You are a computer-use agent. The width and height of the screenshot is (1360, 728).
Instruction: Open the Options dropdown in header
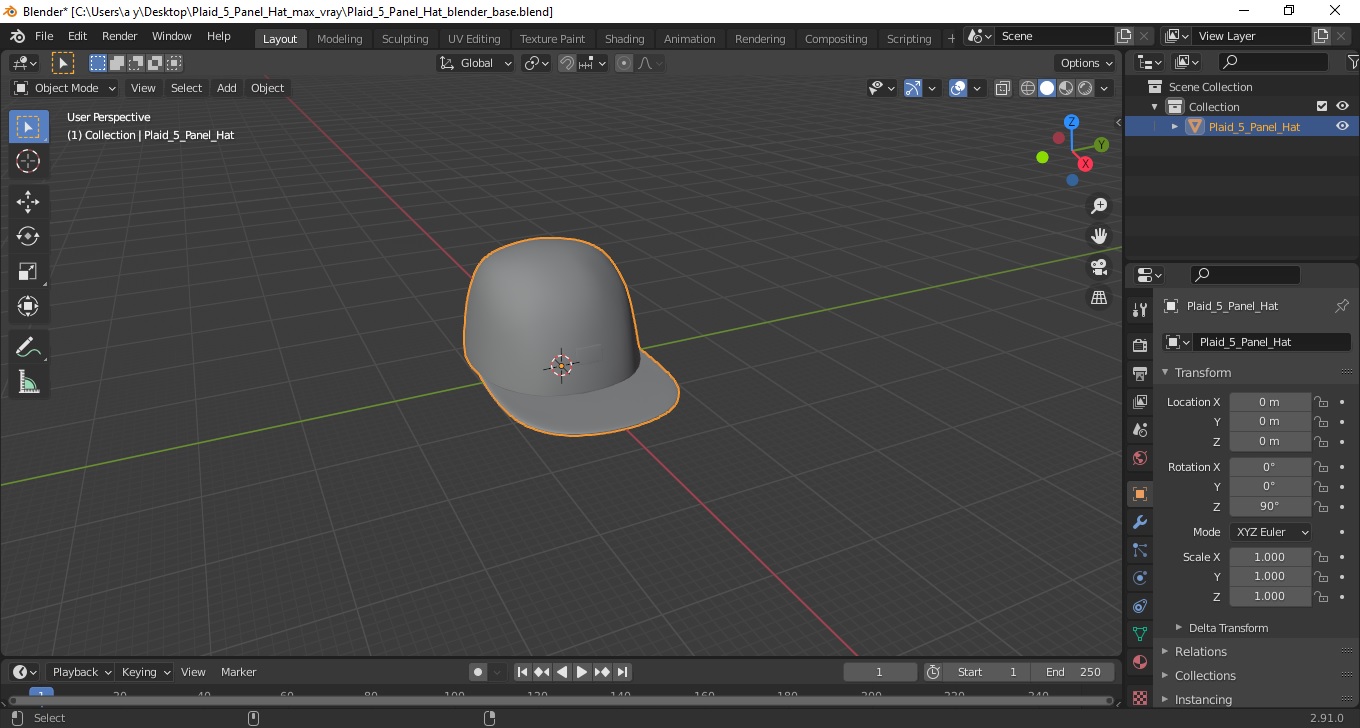click(x=1085, y=63)
